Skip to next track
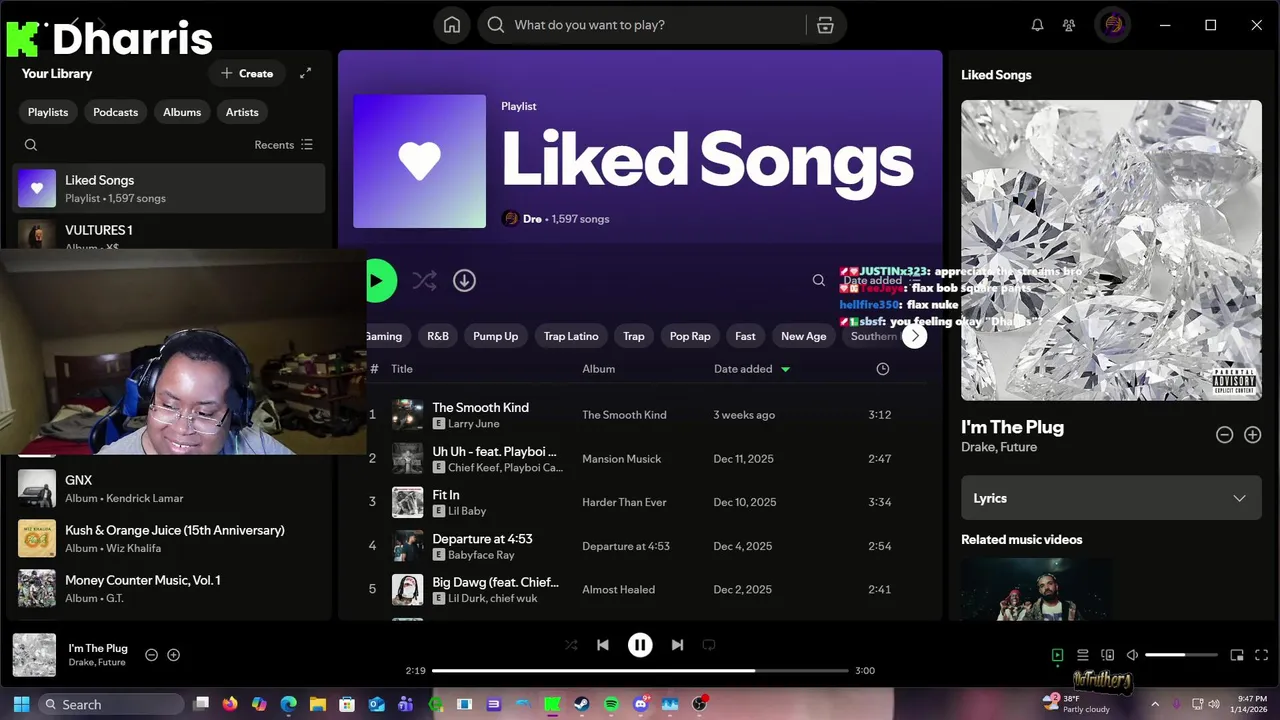Viewport: 1280px width, 720px height. pos(677,645)
